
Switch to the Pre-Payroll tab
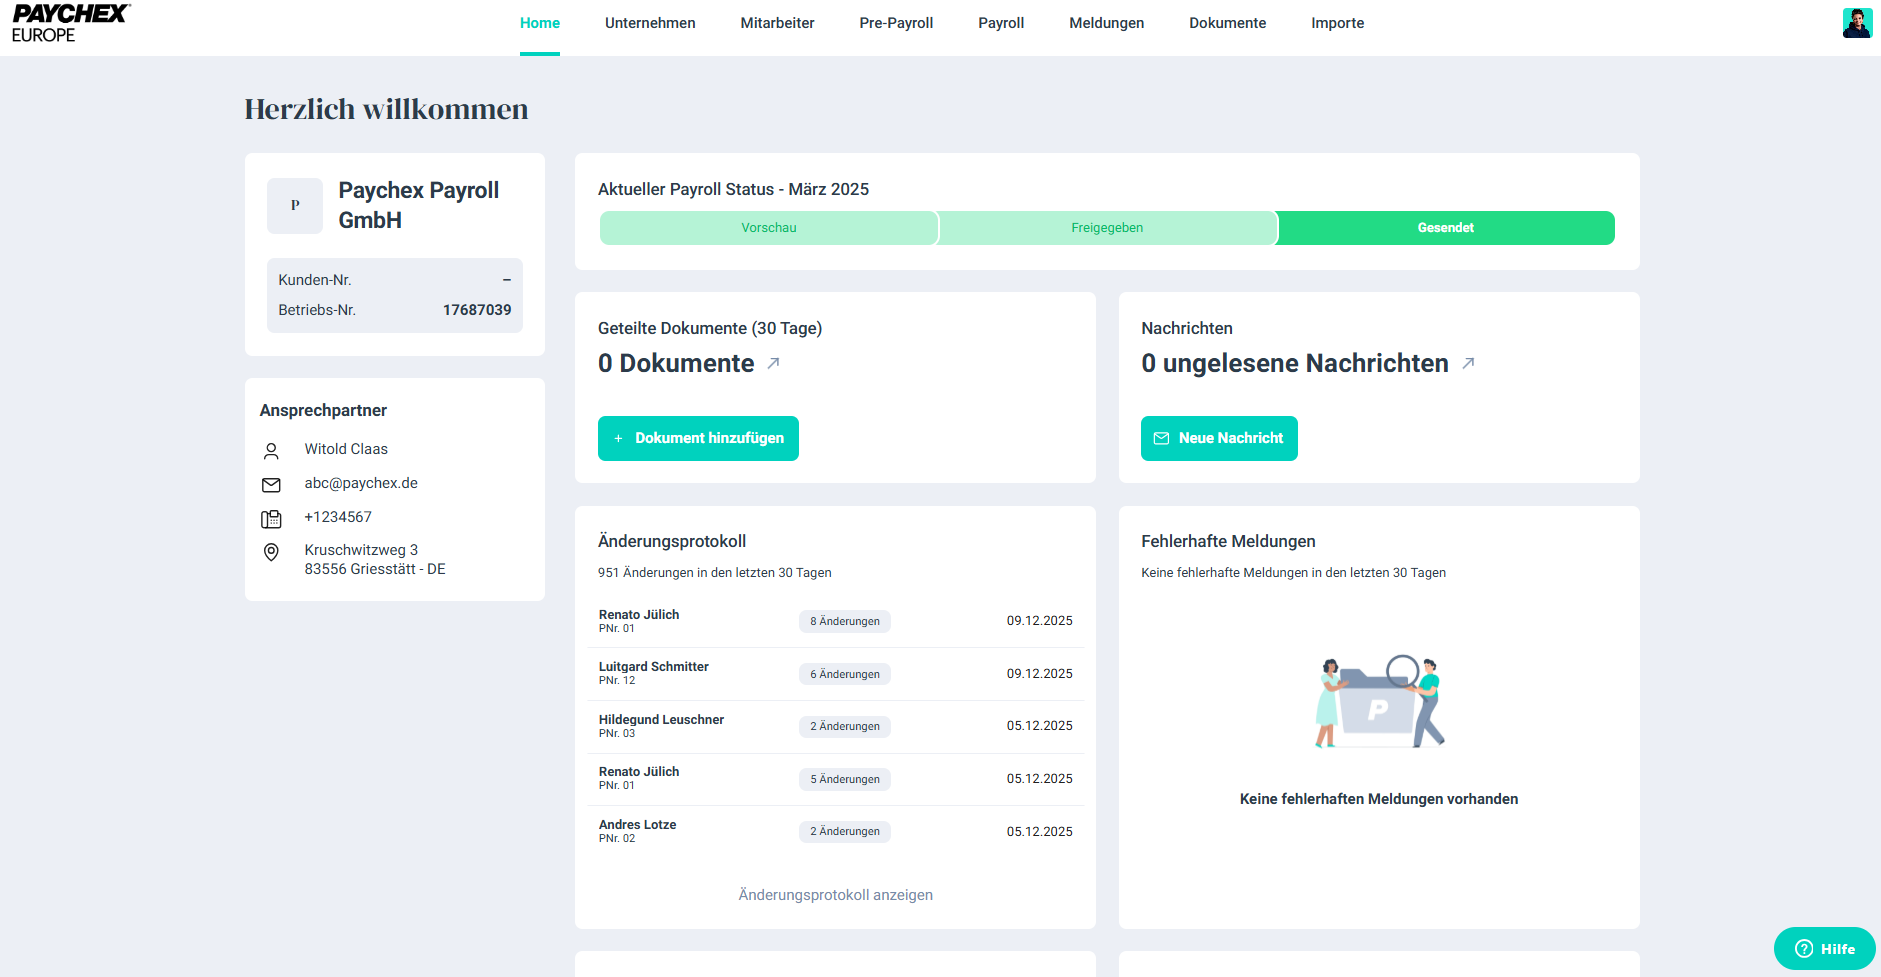[896, 23]
